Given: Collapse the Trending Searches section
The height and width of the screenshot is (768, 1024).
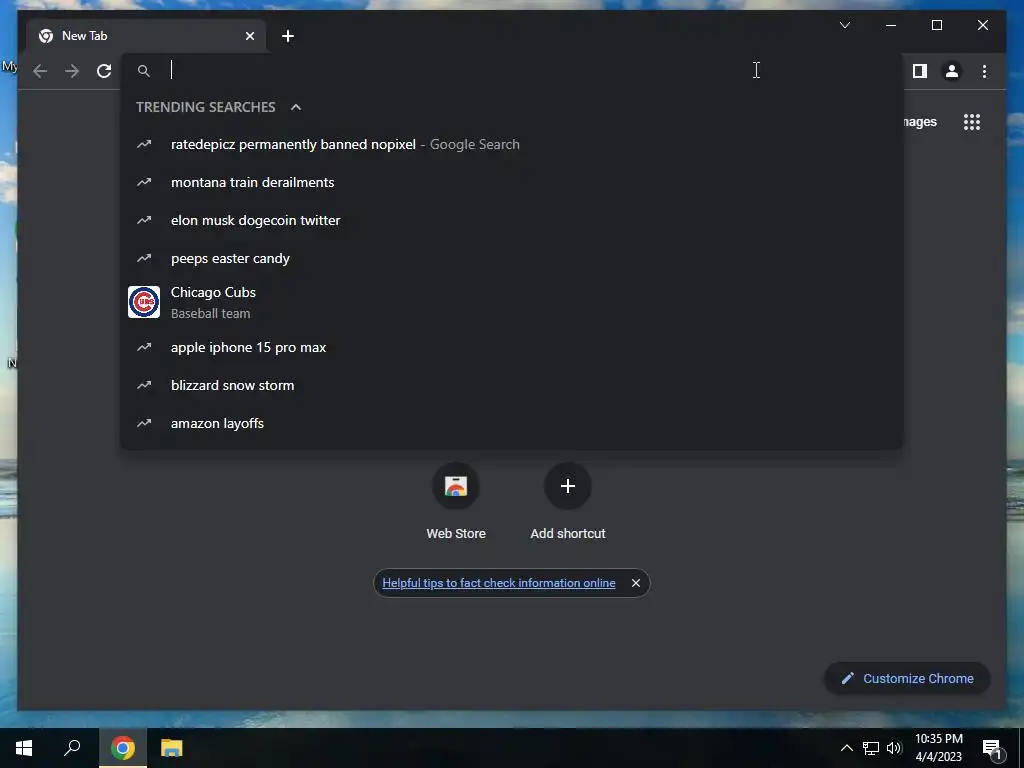Looking at the screenshot, I should coord(296,107).
